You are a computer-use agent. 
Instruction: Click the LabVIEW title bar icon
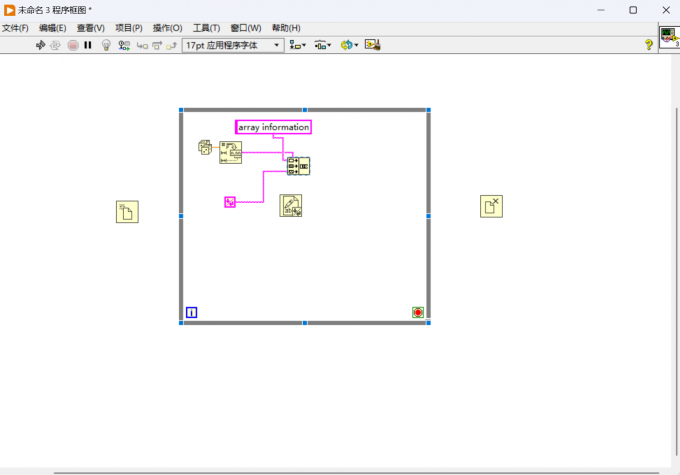pos(9,10)
